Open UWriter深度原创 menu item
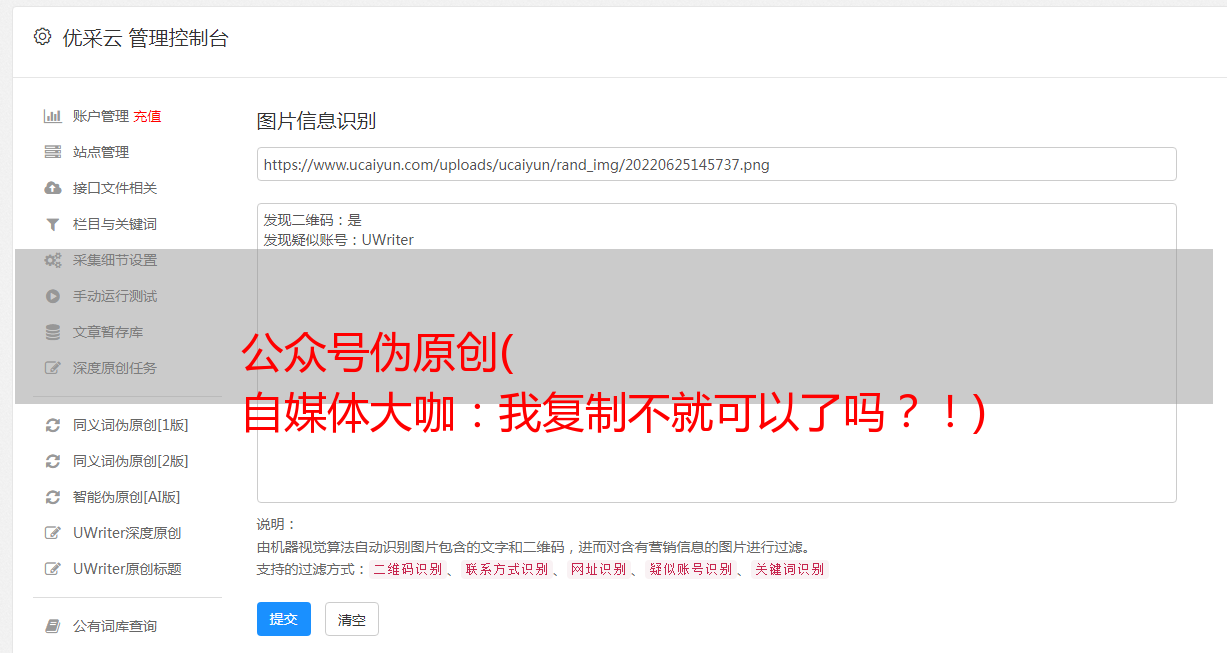The height and width of the screenshot is (653, 1227). [x=127, y=533]
